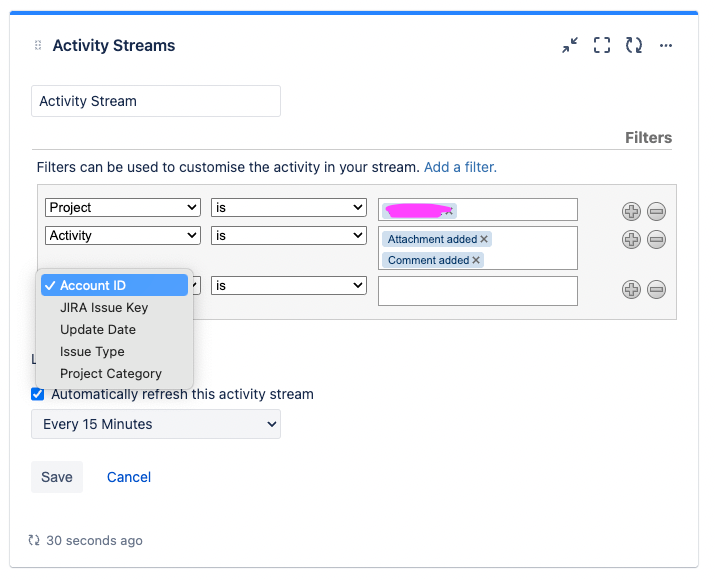Open the Every 15 Minutes refresh dropdown

click(x=156, y=424)
